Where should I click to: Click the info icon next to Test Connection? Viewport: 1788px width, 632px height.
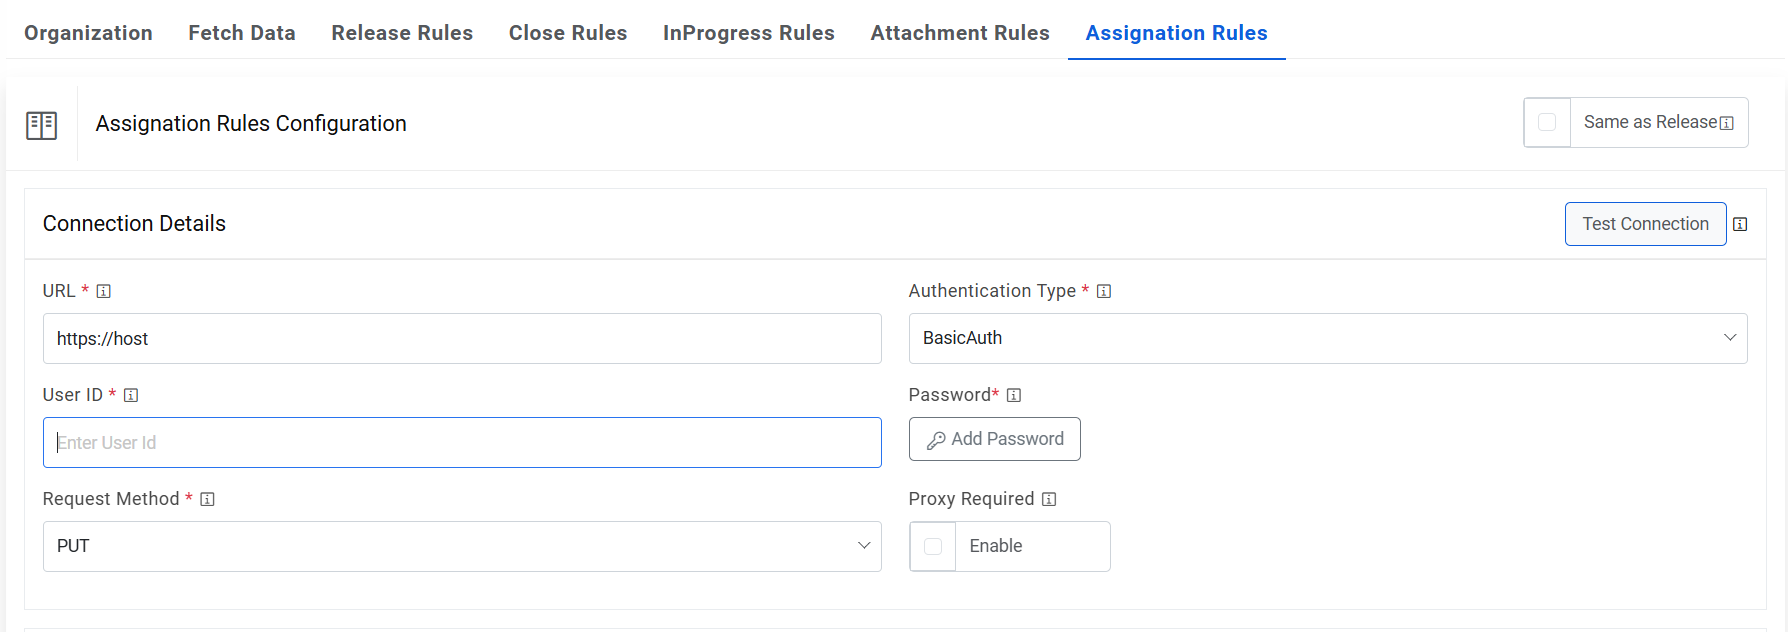(x=1740, y=224)
